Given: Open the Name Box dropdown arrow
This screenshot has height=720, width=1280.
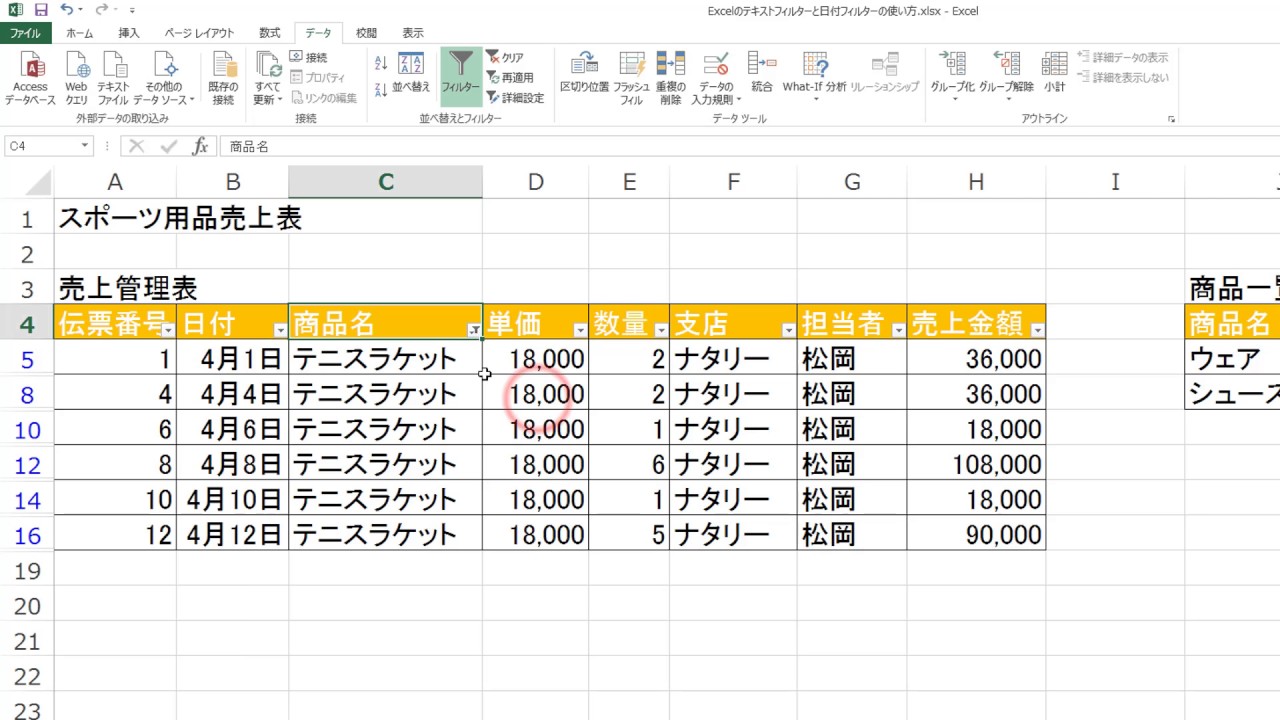Looking at the screenshot, I should (x=85, y=146).
